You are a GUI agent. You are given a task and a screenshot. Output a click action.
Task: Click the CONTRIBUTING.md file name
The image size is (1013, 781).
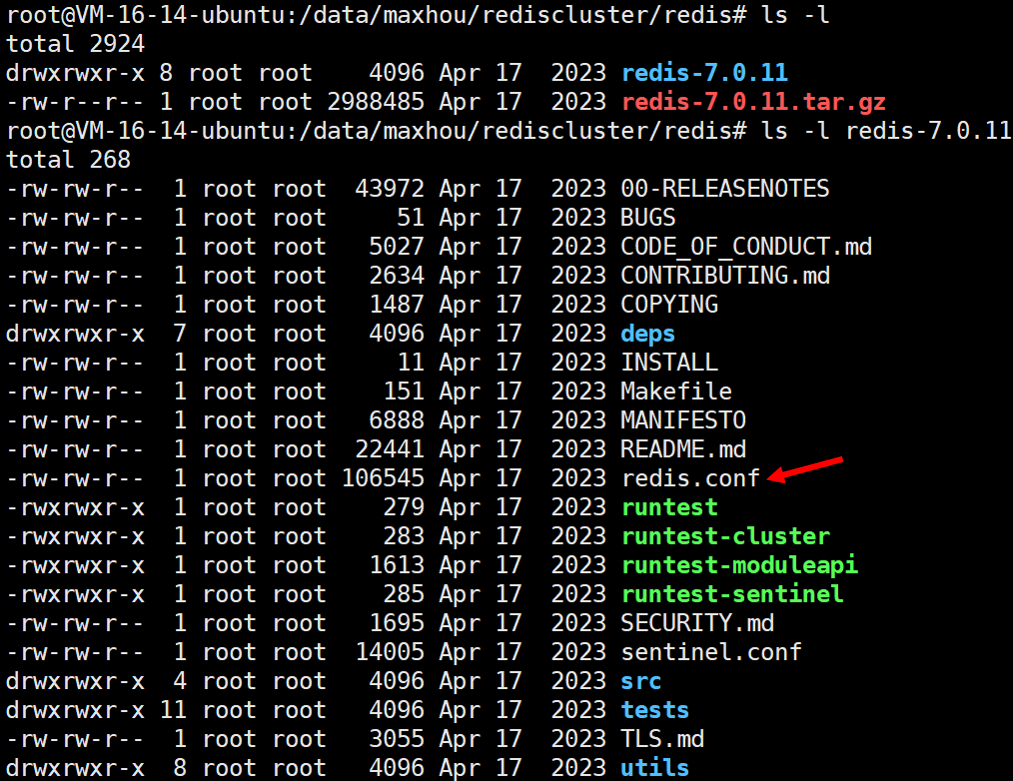coord(725,276)
